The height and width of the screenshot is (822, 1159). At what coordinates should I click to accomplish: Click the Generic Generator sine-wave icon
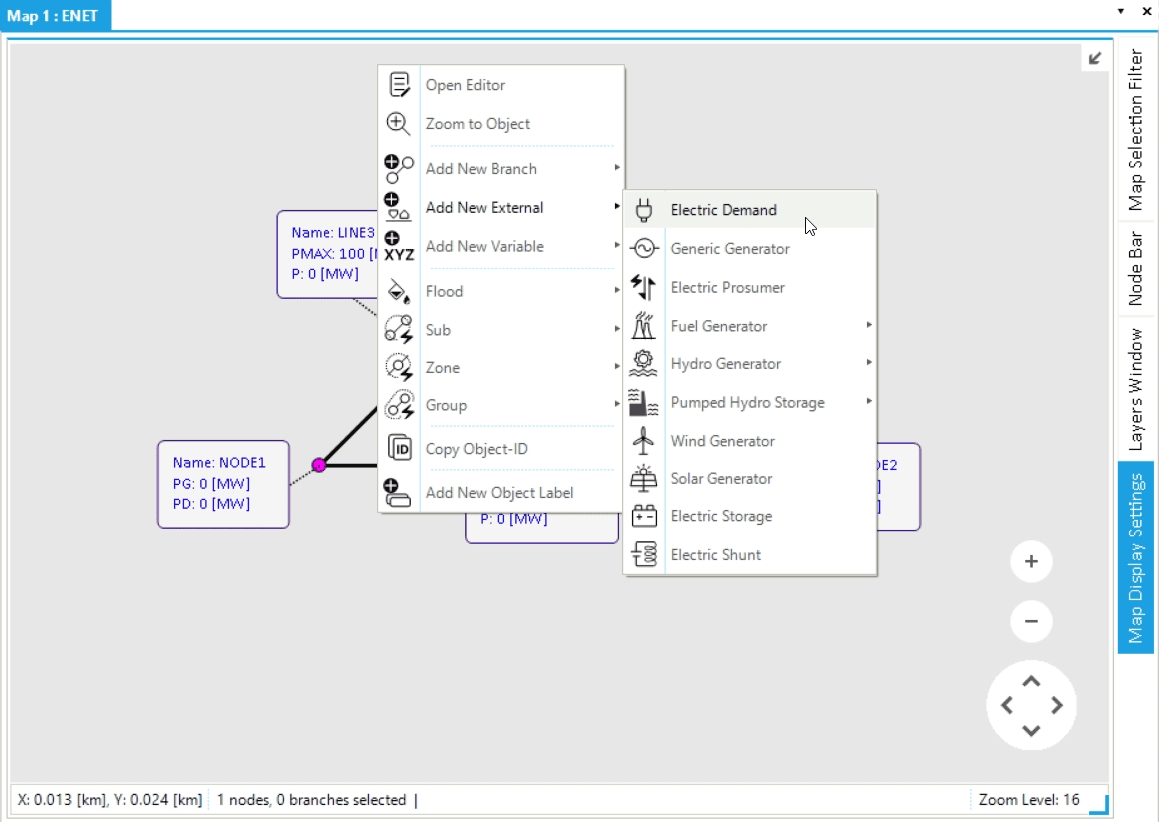644,249
